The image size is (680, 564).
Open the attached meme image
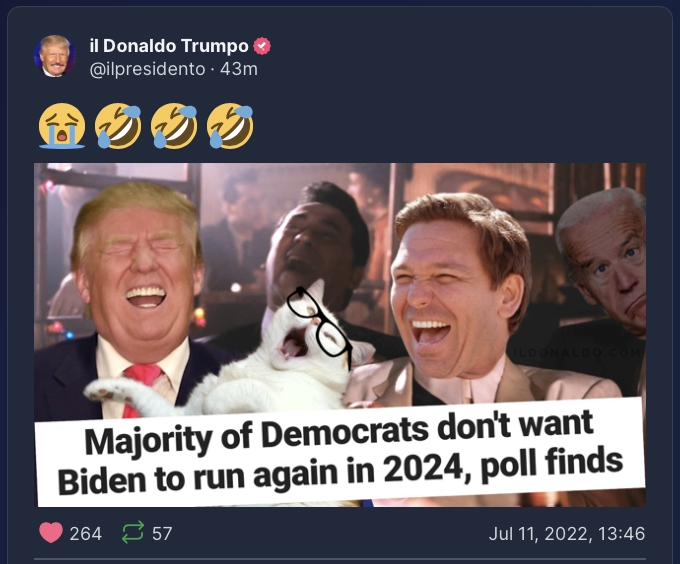click(x=340, y=335)
